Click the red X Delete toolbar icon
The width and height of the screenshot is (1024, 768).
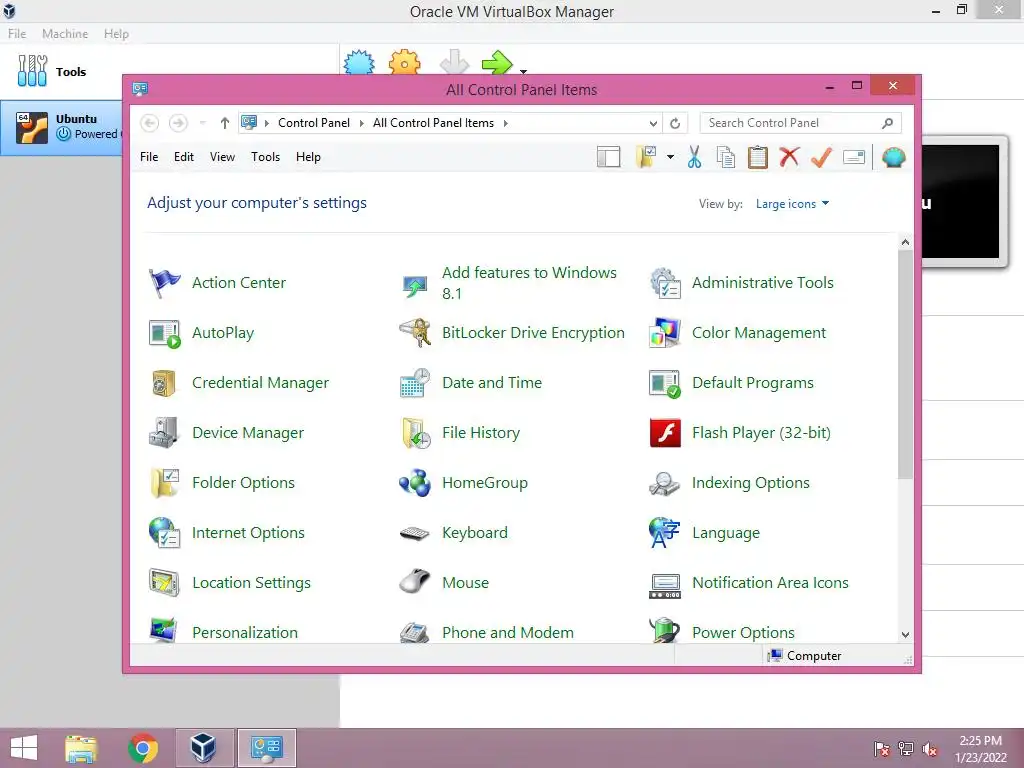pyautogui.click(x=790, y=157)
